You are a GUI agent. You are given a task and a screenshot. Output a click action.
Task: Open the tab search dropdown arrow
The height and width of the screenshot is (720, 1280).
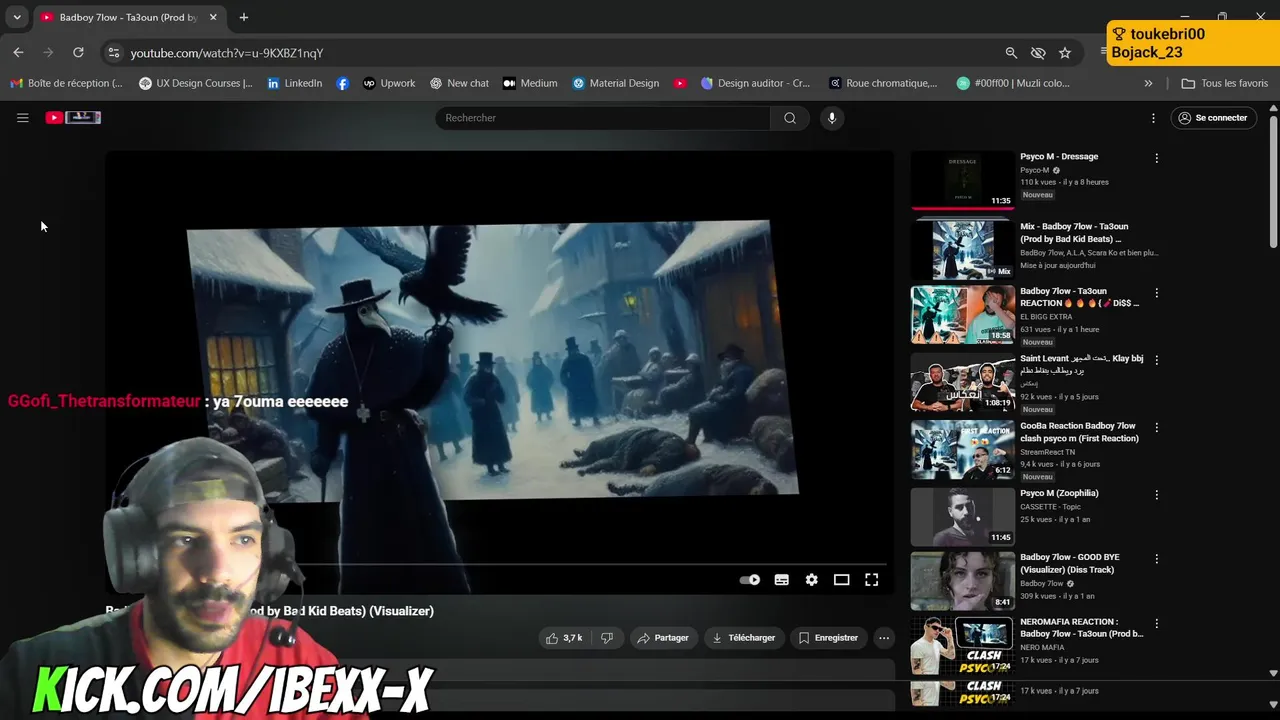click(x=17, y=17)
